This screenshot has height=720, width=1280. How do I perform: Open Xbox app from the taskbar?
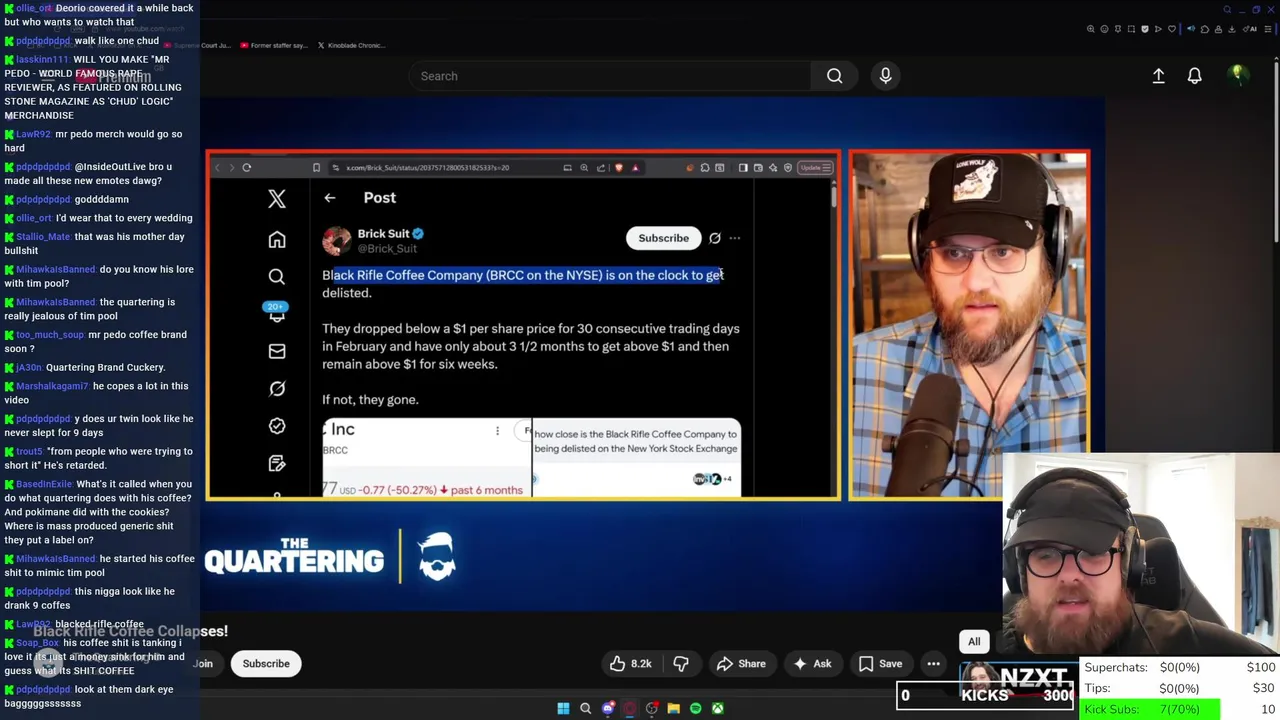[718, 709]
